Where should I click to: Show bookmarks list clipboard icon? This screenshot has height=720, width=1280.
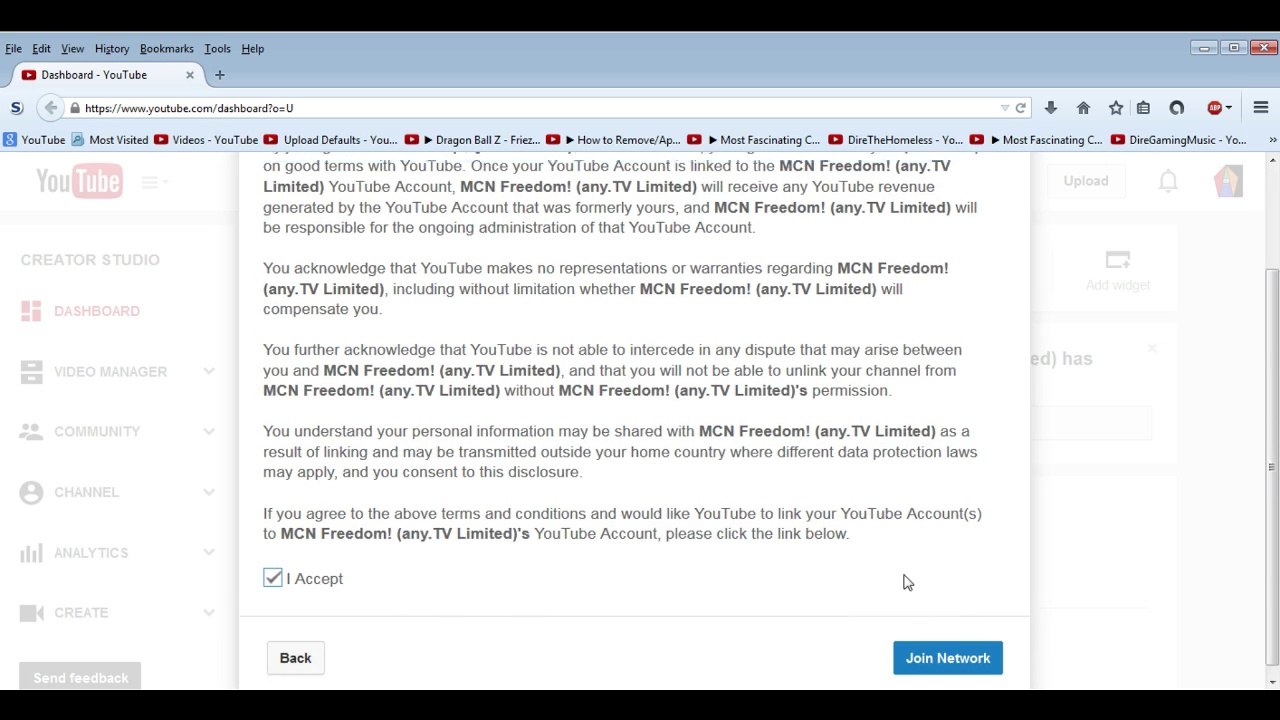[x=1143, y=108]
